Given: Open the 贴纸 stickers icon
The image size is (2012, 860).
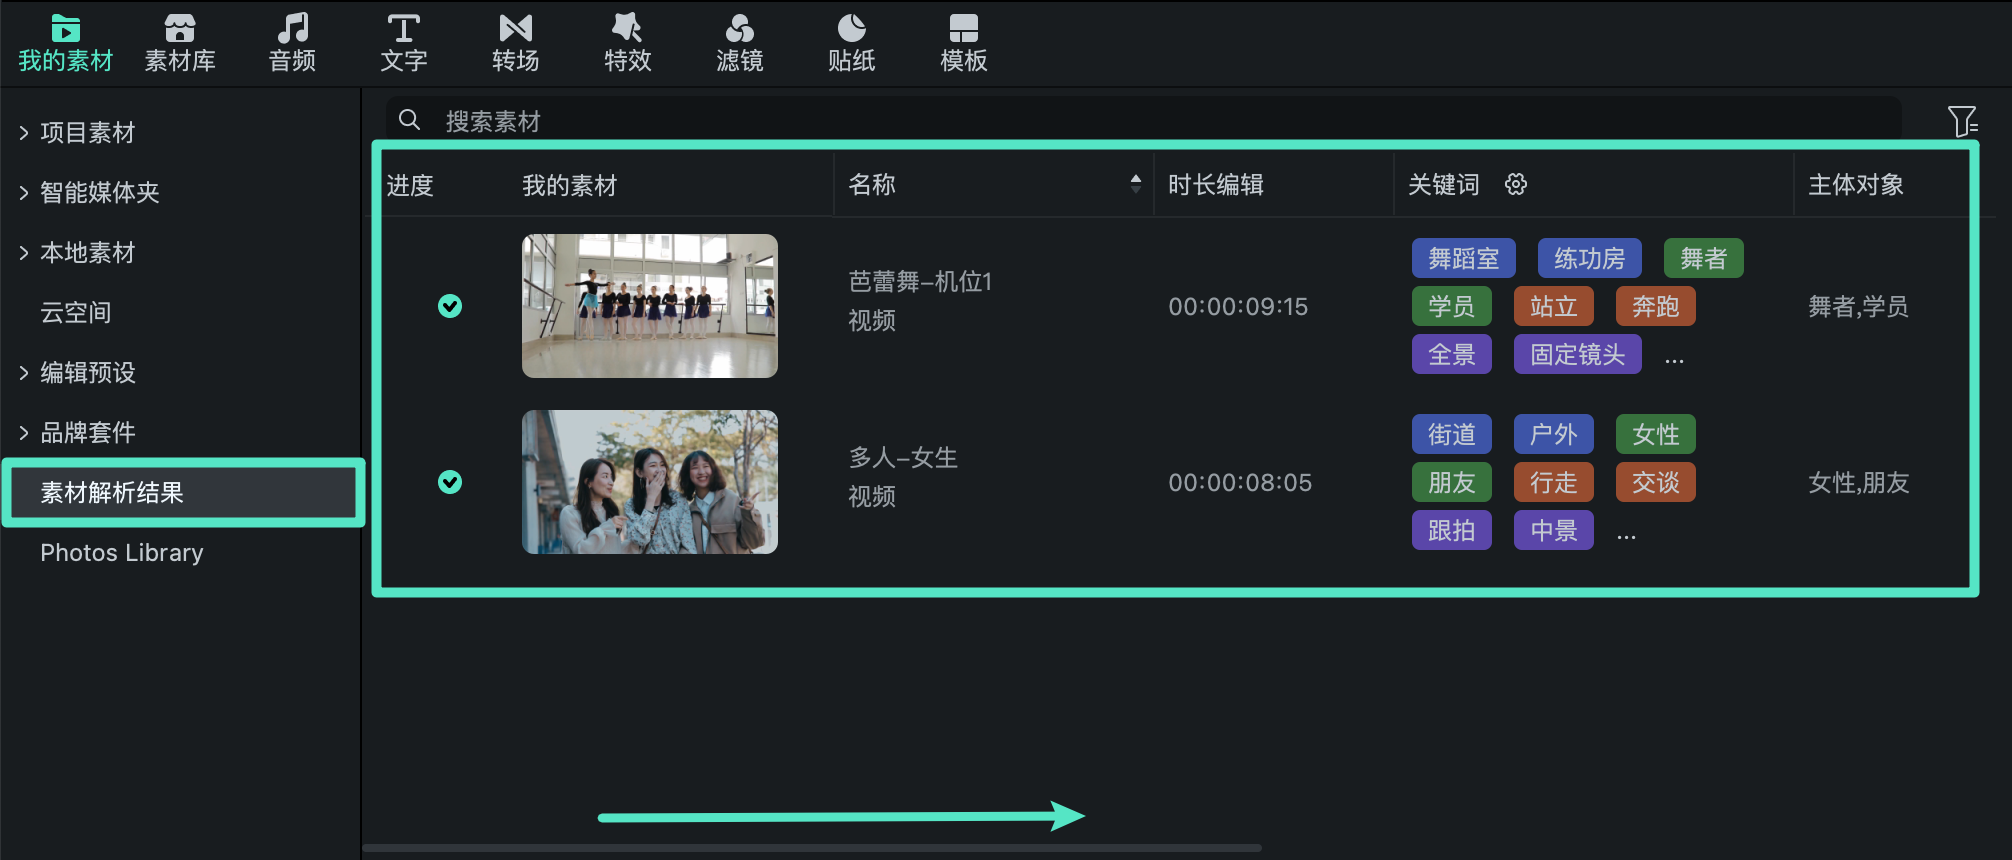Looking at the screenshot, I should [x=852, y=28].
